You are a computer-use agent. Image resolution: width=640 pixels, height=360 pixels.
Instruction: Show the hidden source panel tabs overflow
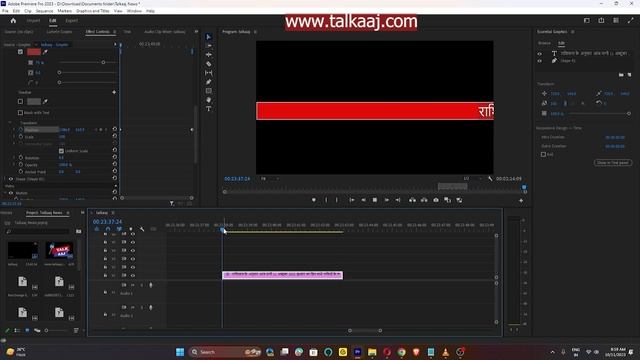tap(196, 31)
